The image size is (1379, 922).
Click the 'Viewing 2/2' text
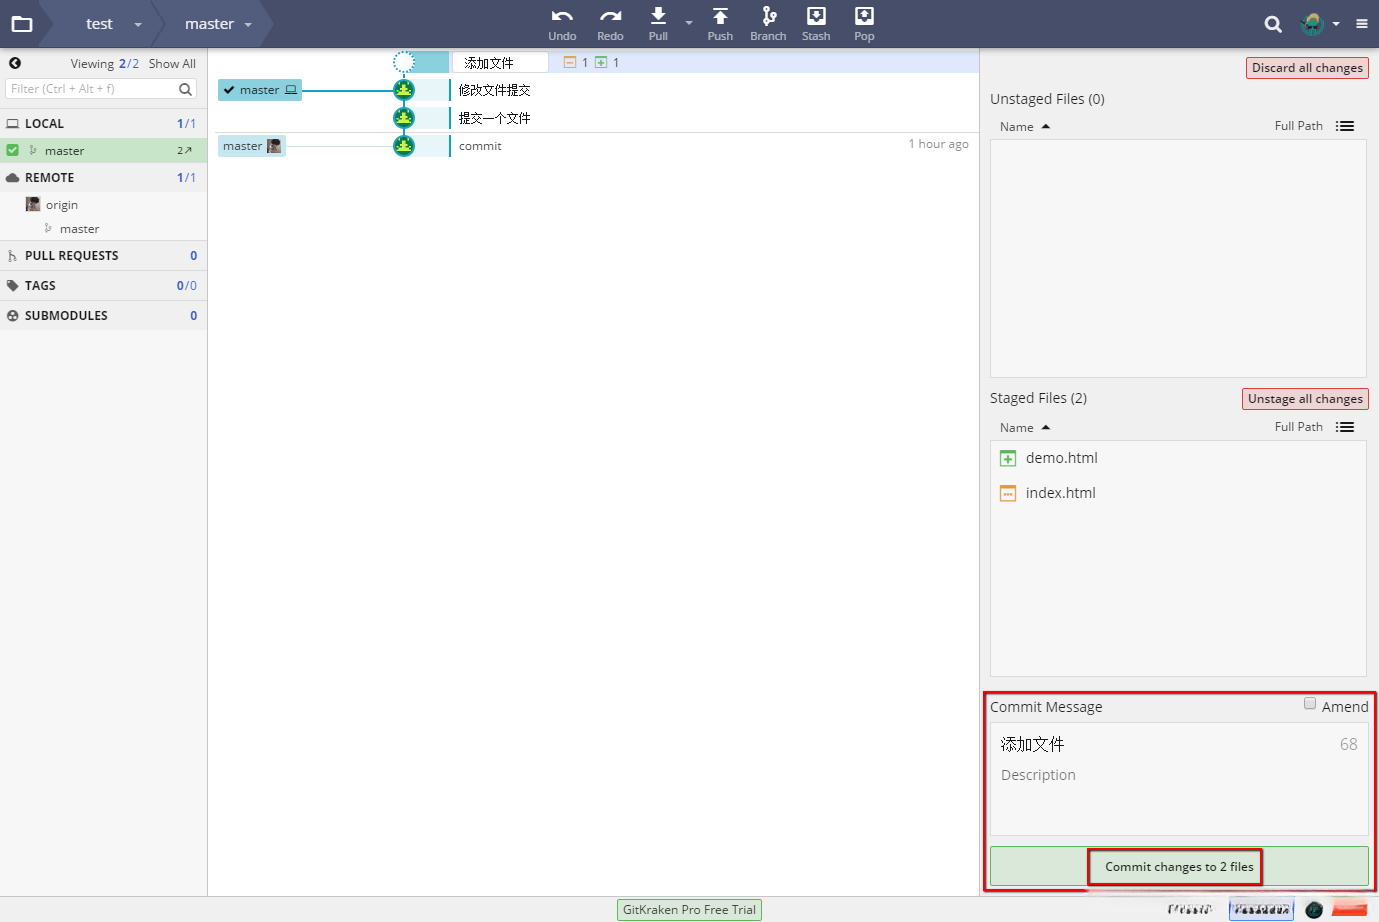coord(105,63)
